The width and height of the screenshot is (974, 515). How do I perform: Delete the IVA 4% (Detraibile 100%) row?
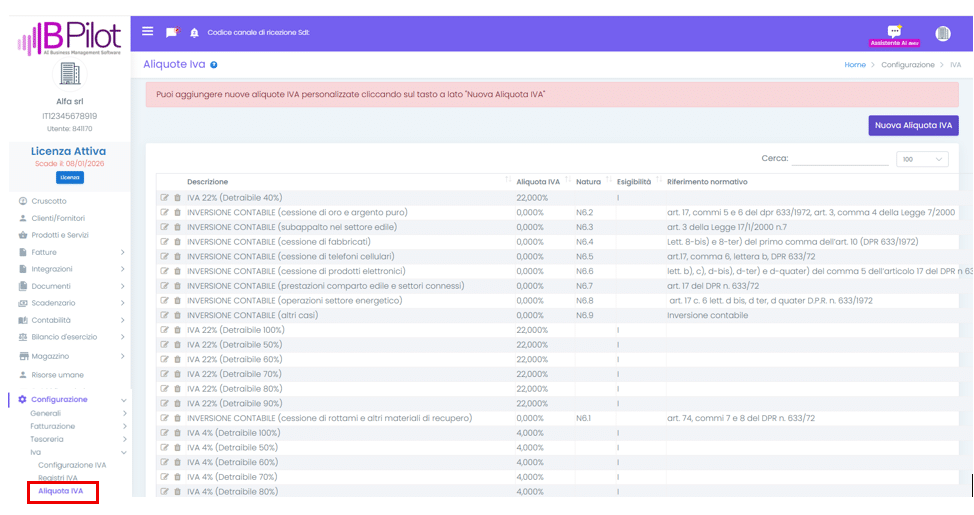coord(177,433)
